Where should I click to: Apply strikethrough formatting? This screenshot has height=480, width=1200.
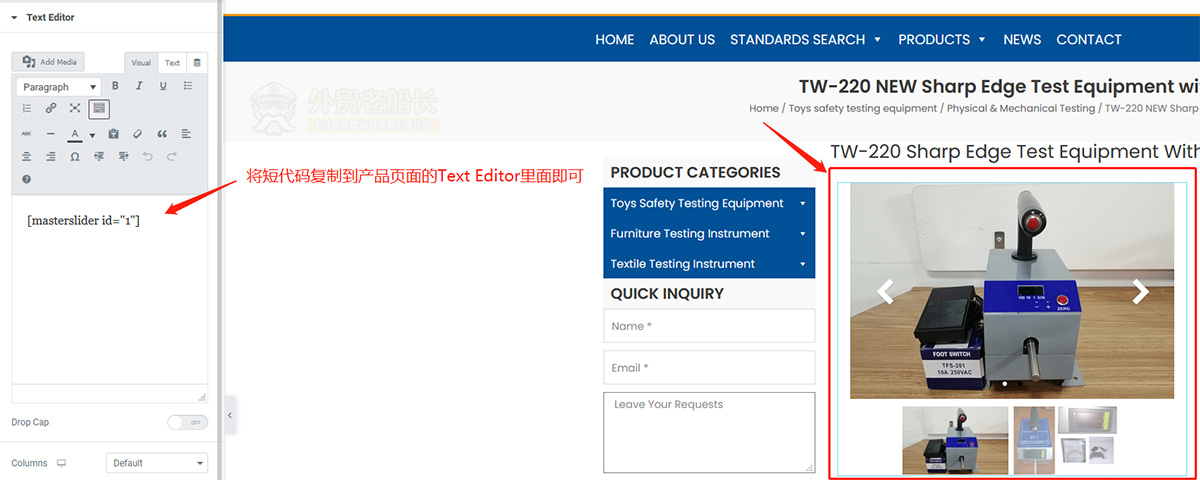[26, 134]
